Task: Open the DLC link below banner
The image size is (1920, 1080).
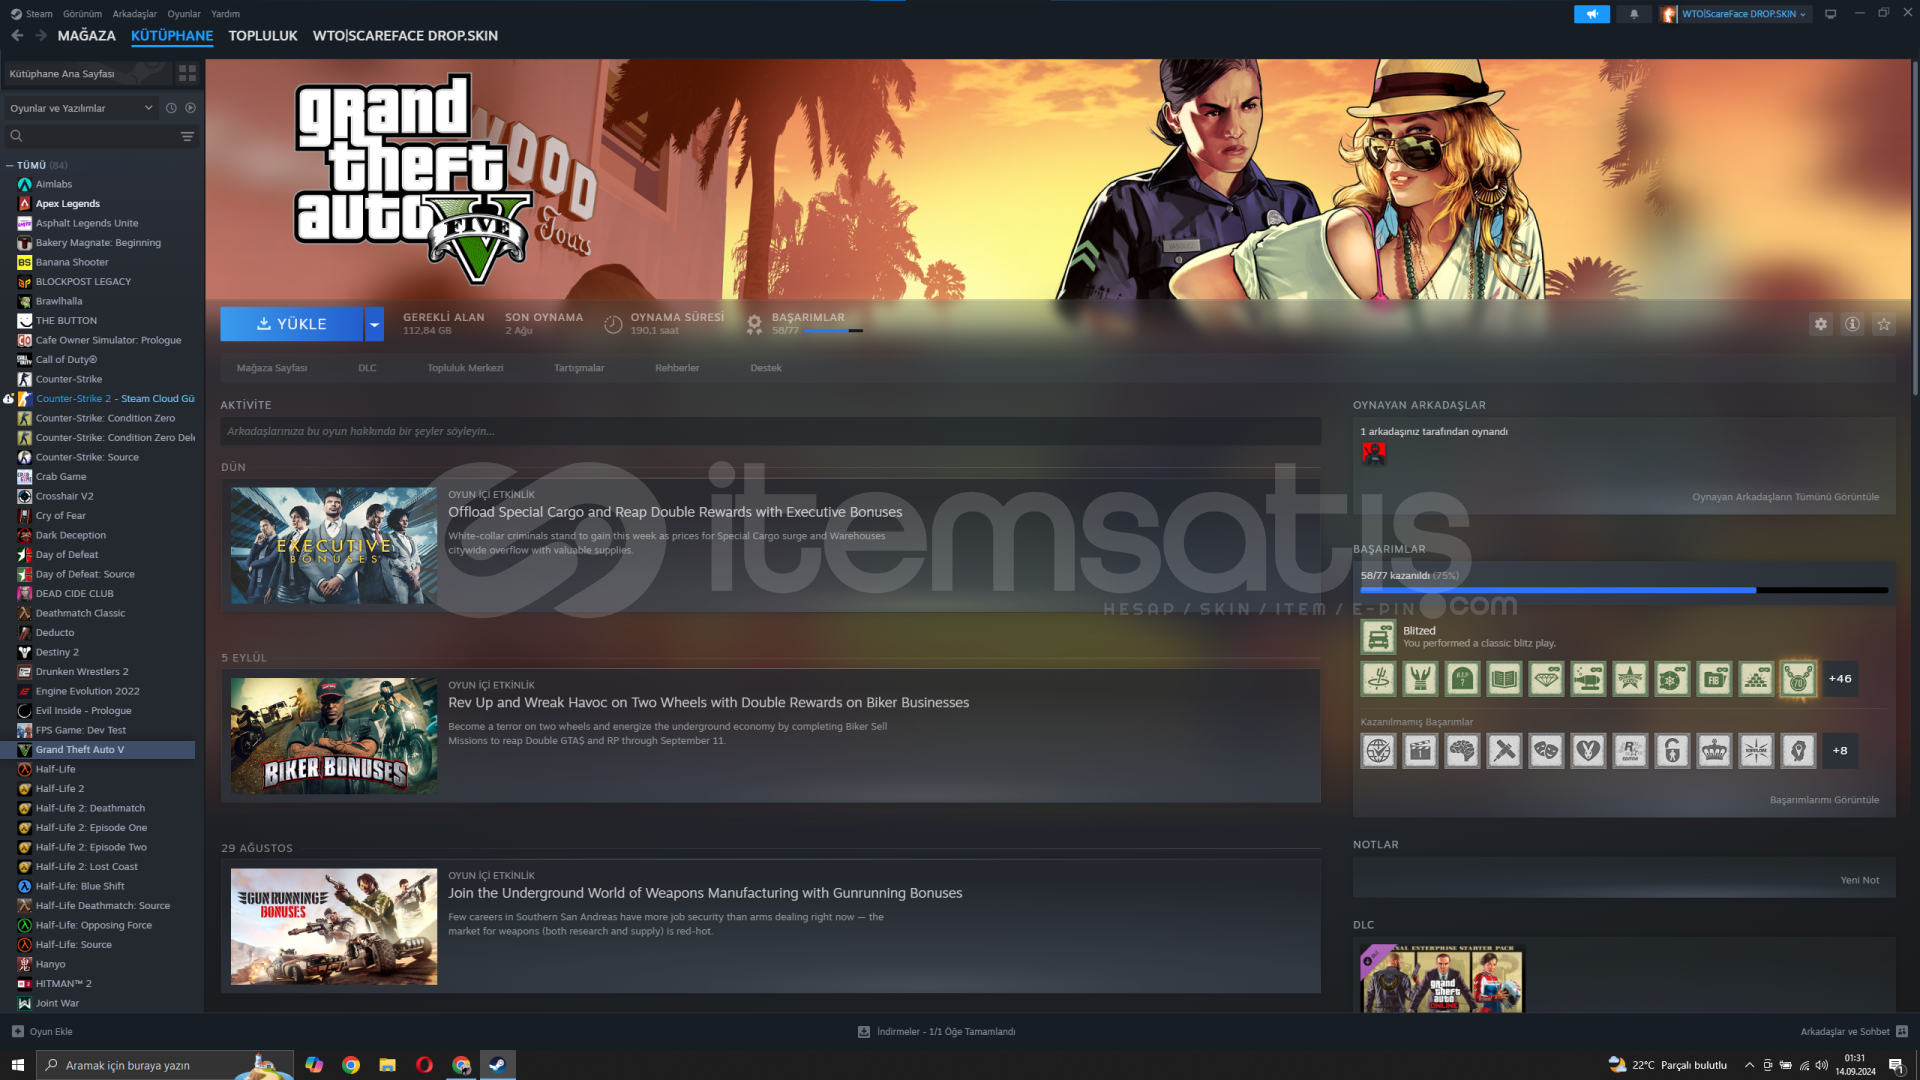Action: (367, 368)
